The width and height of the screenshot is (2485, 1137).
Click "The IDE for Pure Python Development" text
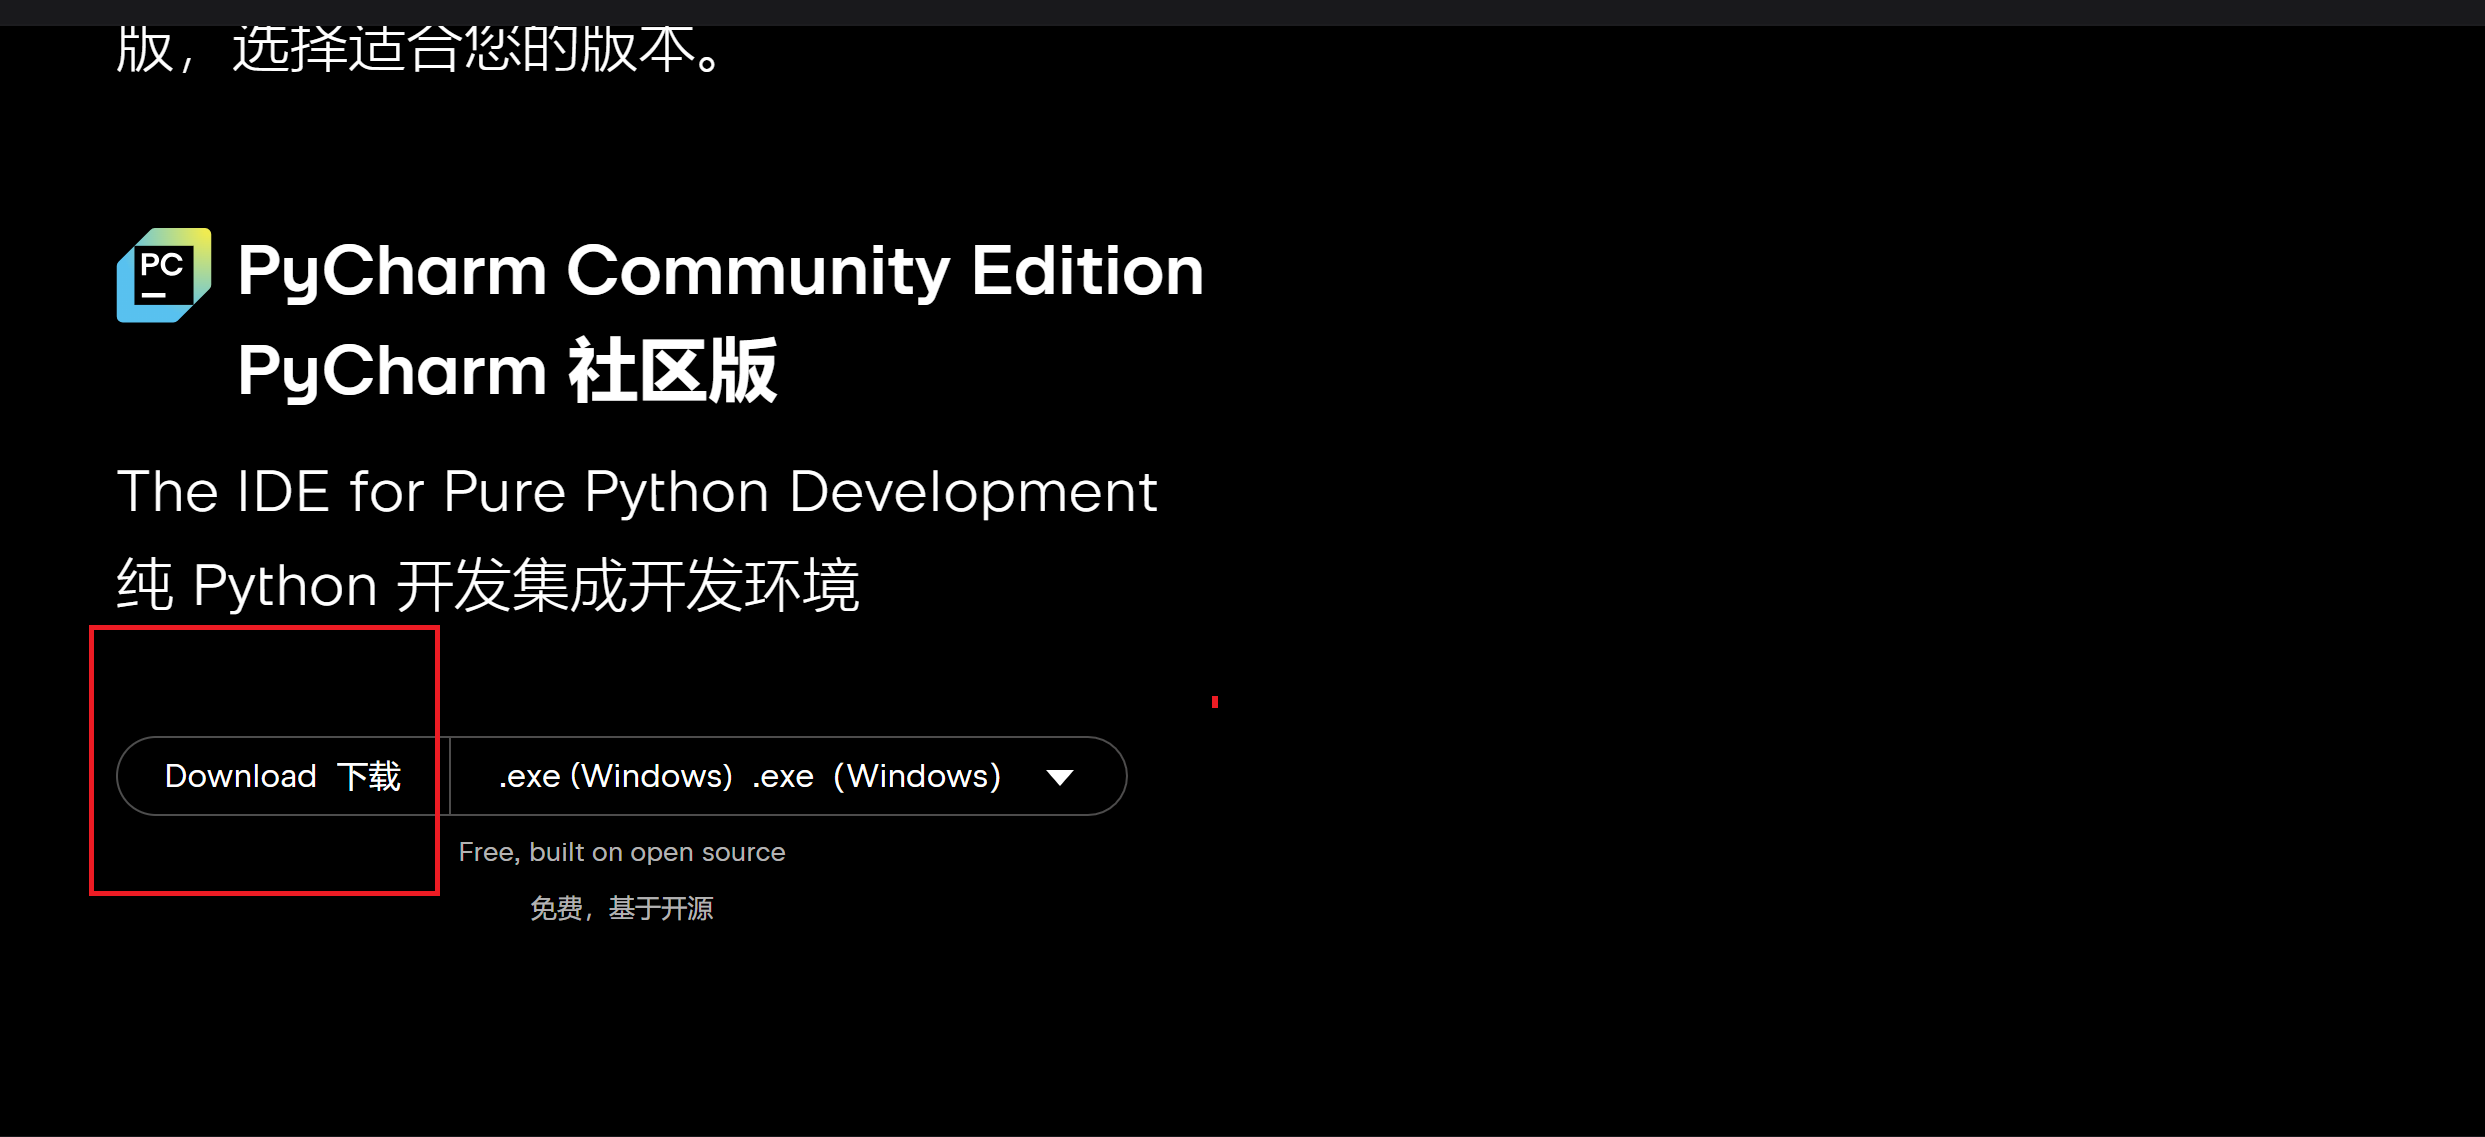[x=637, y=492]
